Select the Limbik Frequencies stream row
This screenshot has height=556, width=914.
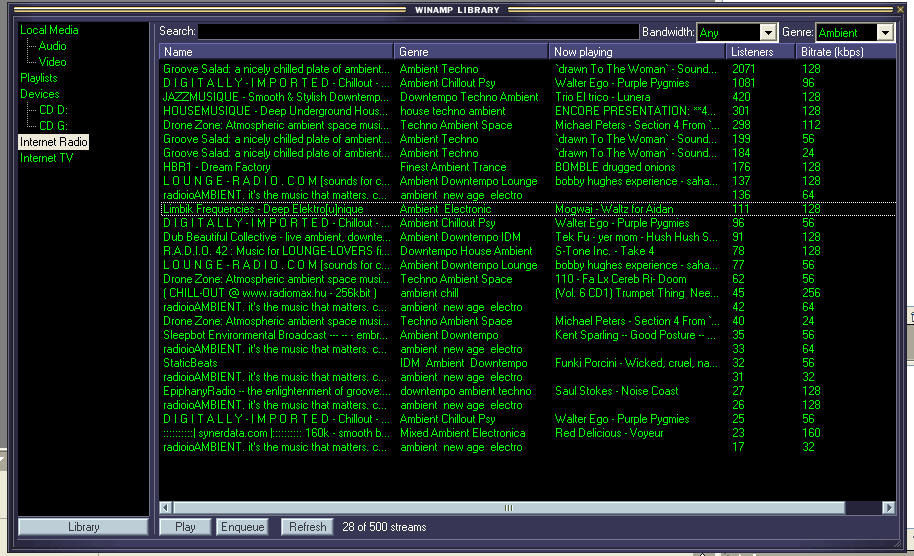(528, 209)
